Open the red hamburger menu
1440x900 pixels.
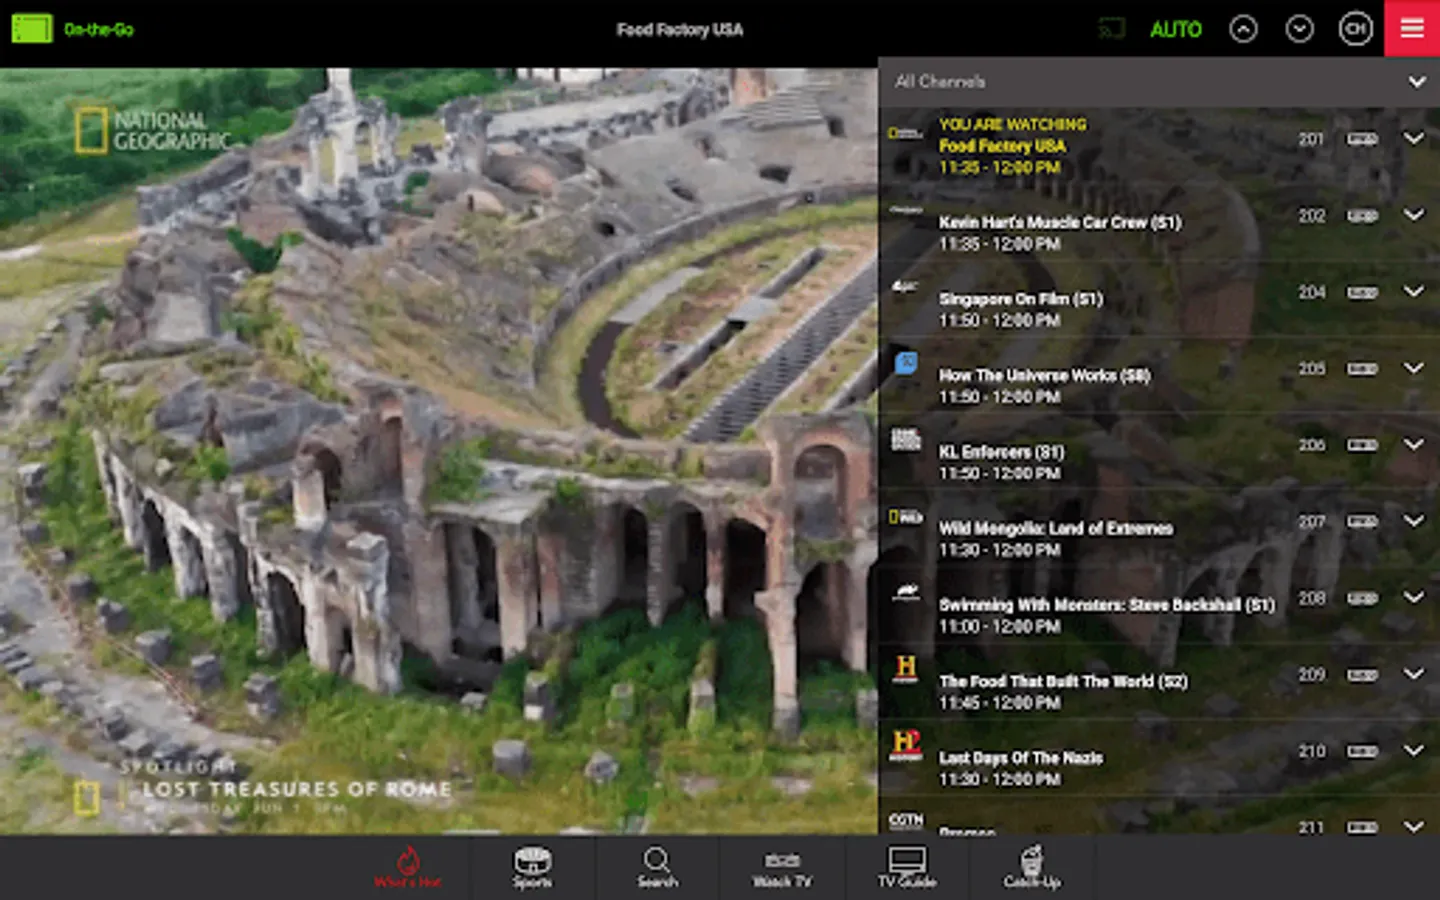[x=1412, y=28]
